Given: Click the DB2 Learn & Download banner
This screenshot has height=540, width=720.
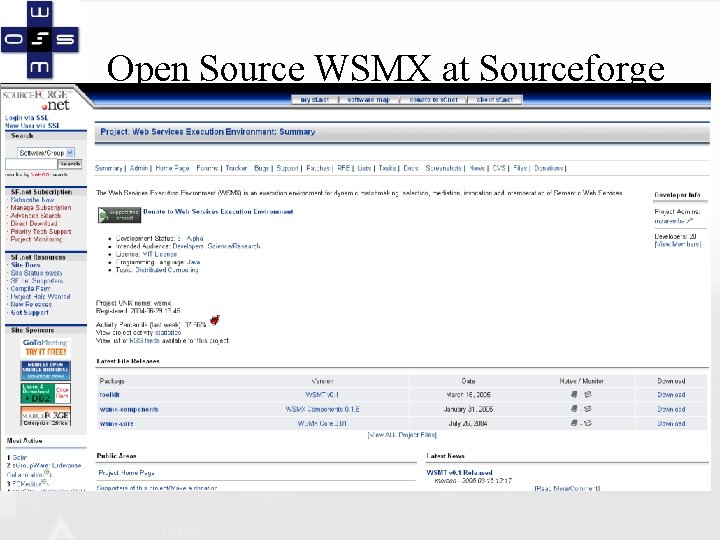Looking at the screenshot, I should point(45,393).
